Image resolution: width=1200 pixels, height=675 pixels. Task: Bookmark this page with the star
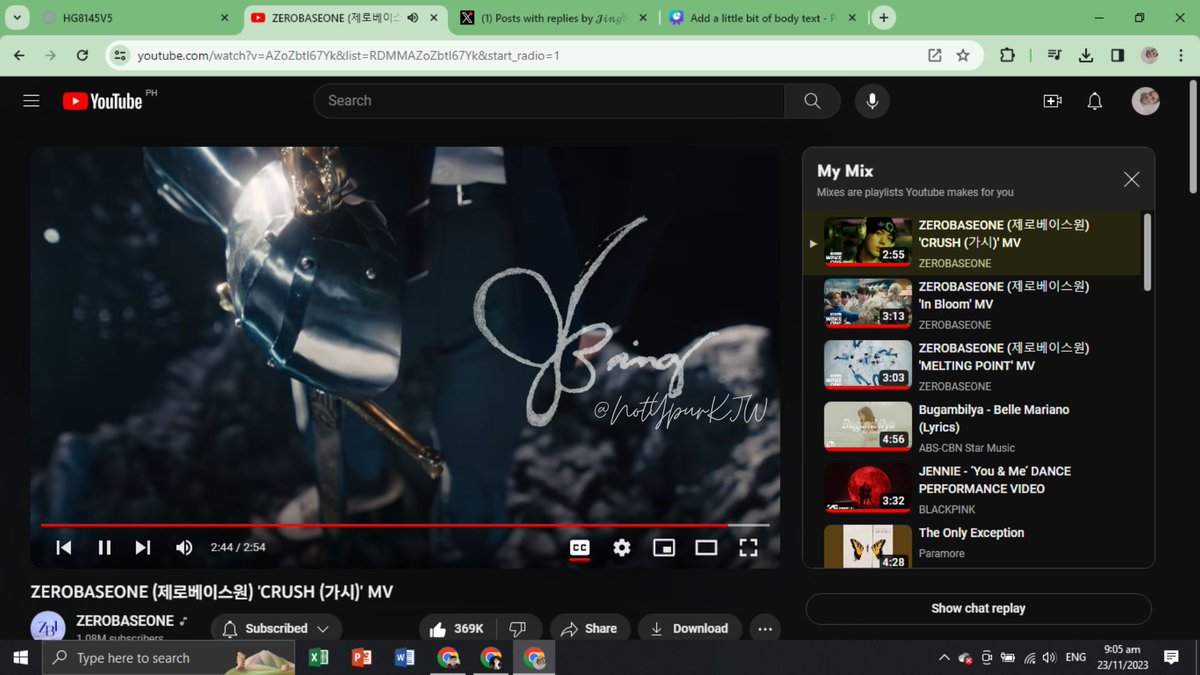click(963, 55)
